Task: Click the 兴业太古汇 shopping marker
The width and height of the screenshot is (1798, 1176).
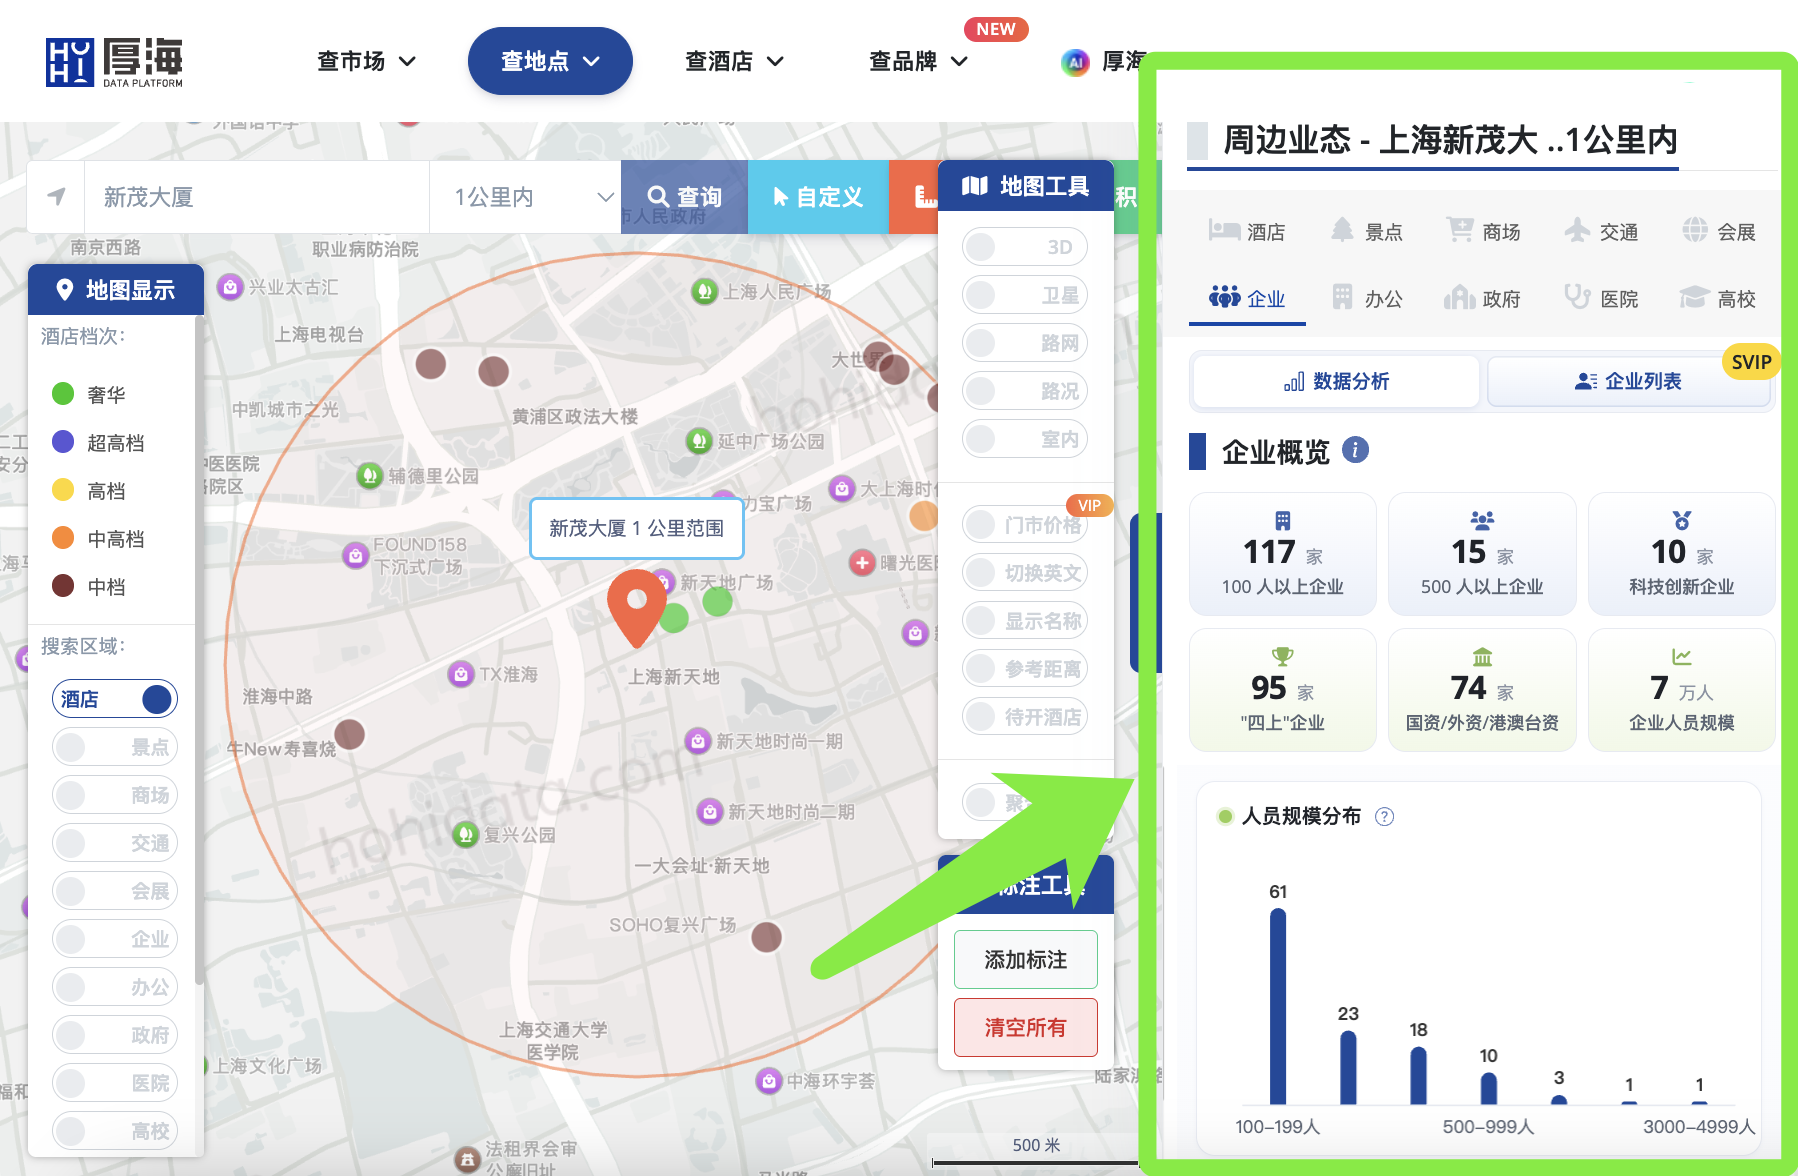Action: pyautogui.click(x=230, y=287)
